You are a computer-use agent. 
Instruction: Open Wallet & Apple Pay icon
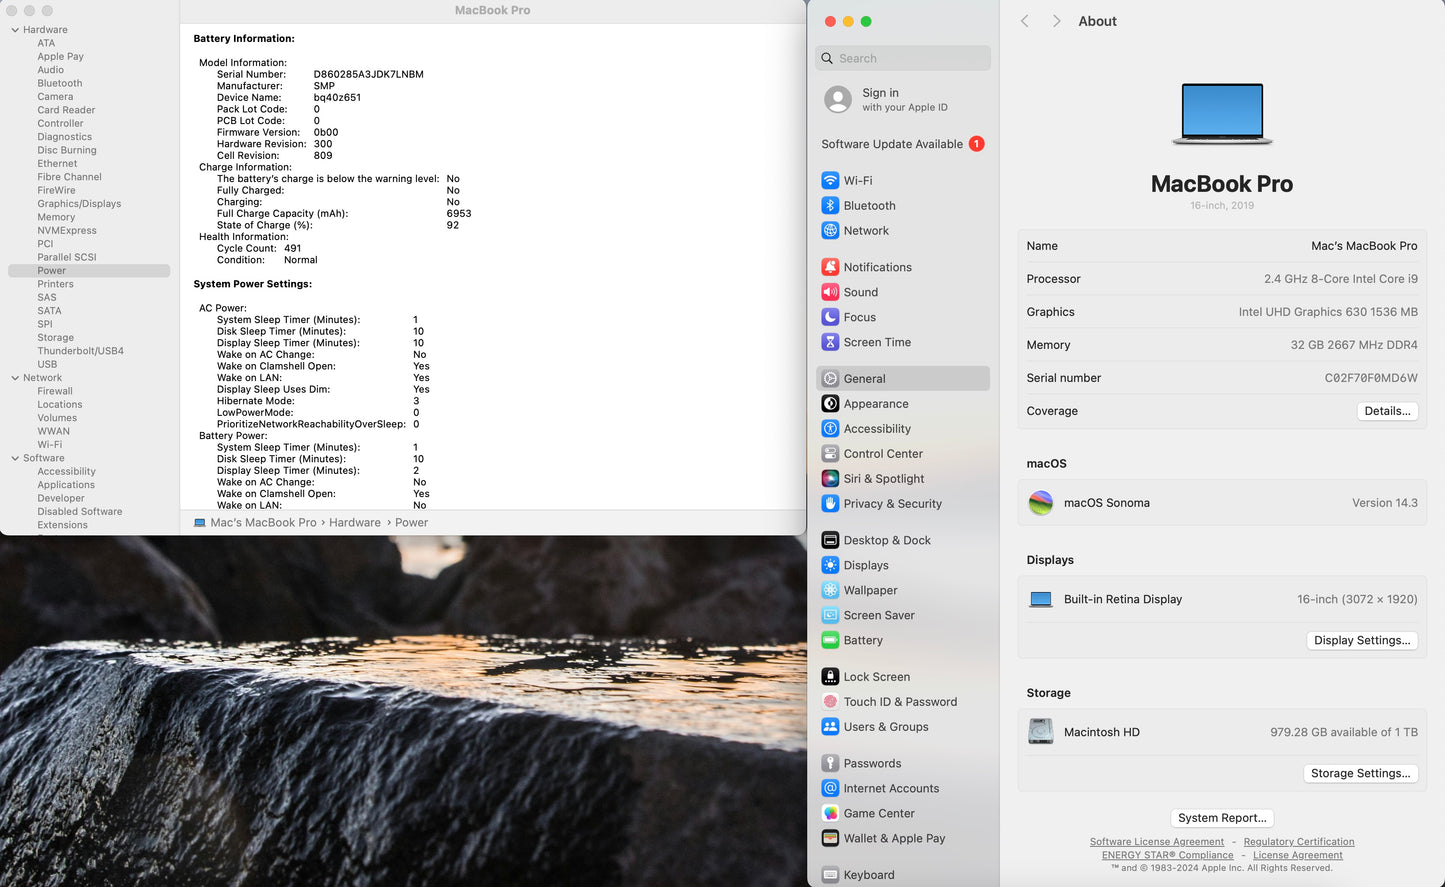click(x=830, y=838)
